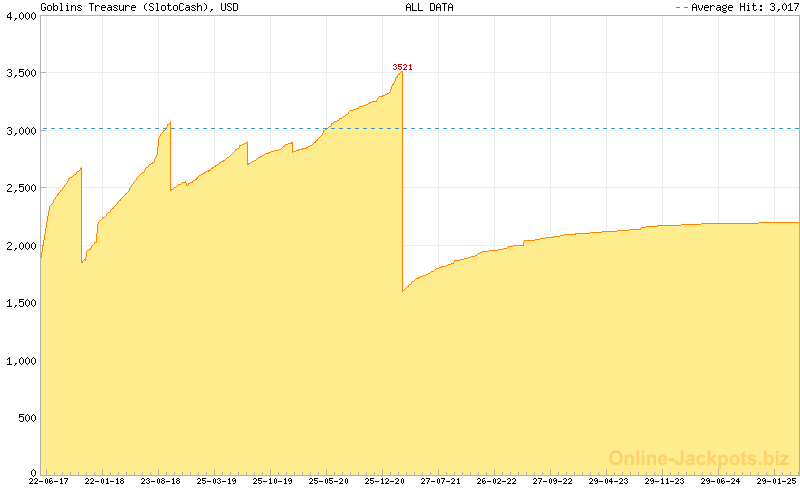This screenshot has width=800, height=490.
Task: Click the 25-12-20 date label
Action: [385, 481]
